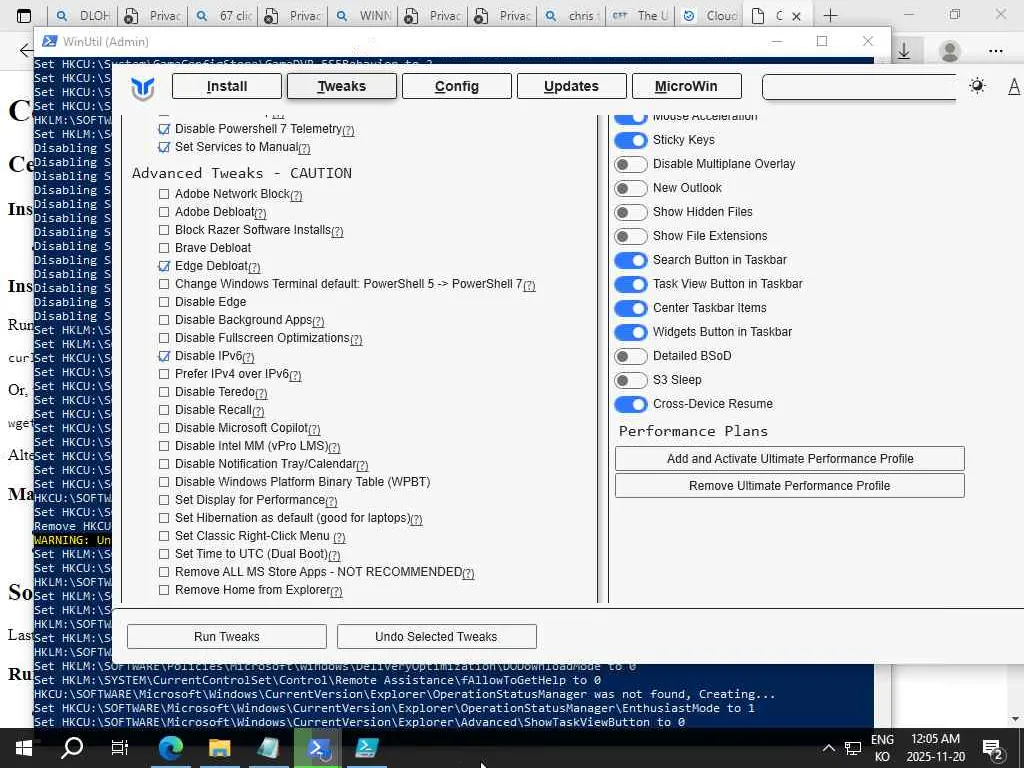Uncheck Set Services to Manual
This screenshot has width=1024, height=768.
pyautogui.click(x=164, y=148)
